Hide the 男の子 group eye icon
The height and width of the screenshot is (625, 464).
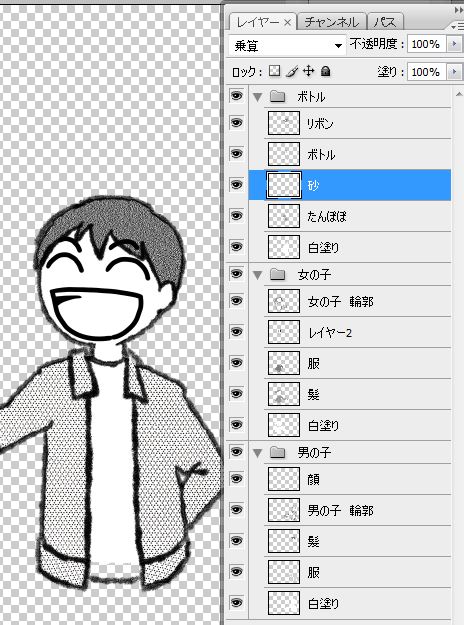(236, 452)
